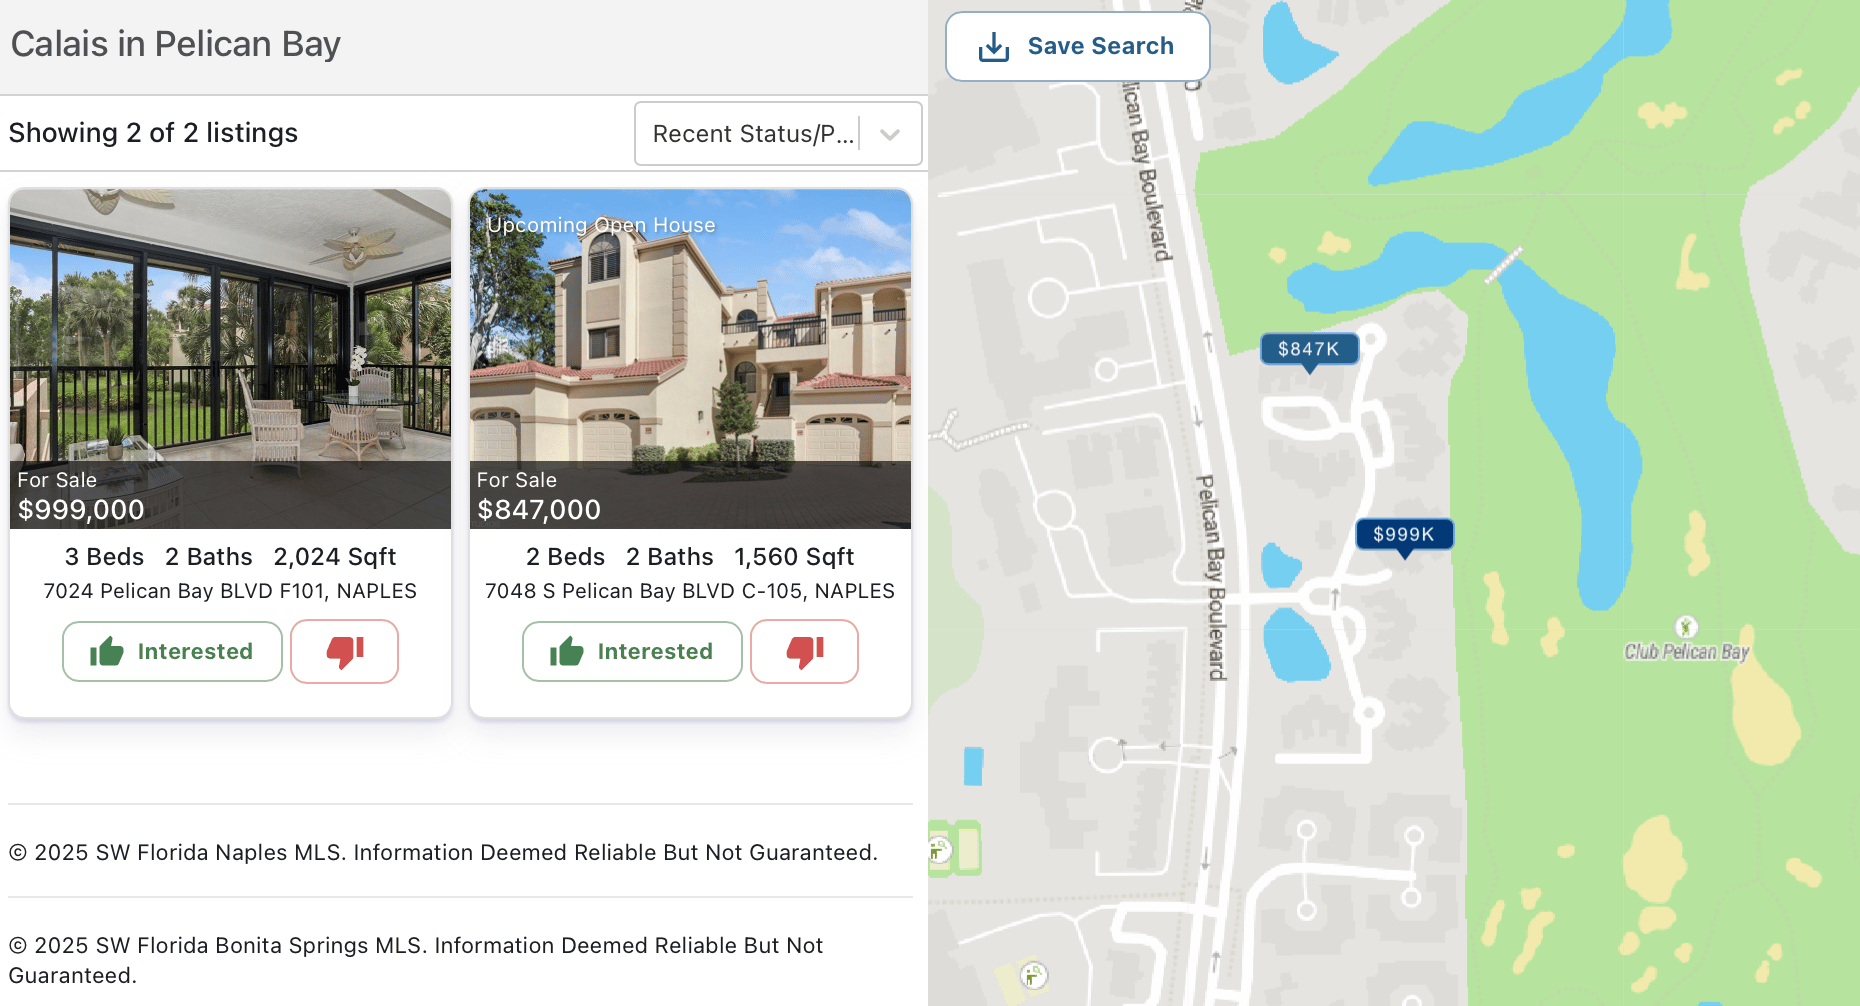Click thumbs-up icon on F101 listing
Screen dimensions: 1860x1006
(107, 652)
